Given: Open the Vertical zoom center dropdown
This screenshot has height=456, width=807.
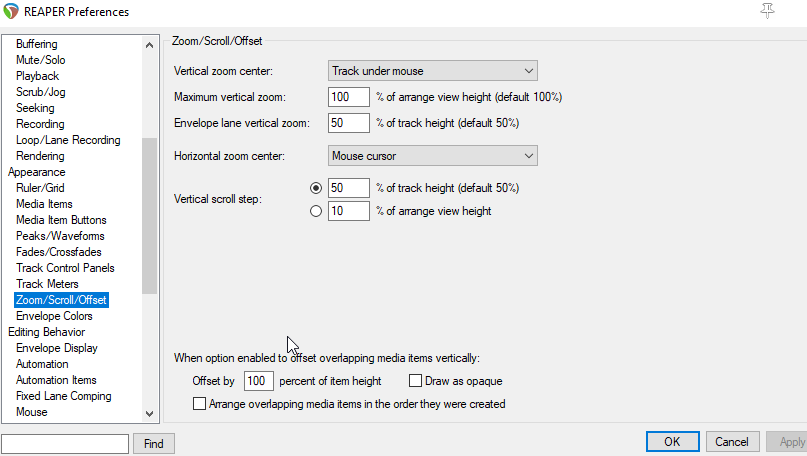Looking at the screenshot, I should pos(433,71).
